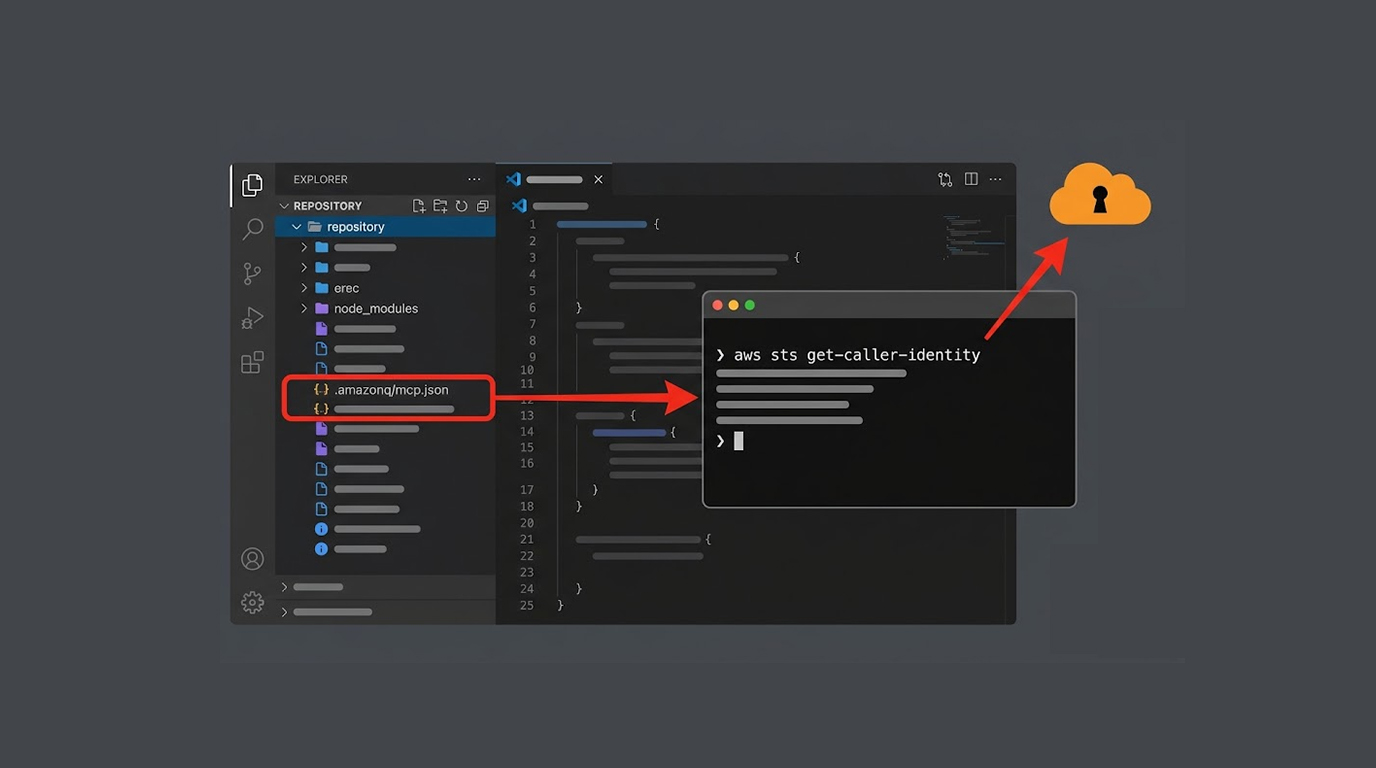
Task: Click line number 13 in the gutter
Action: [x=527, y=415]
